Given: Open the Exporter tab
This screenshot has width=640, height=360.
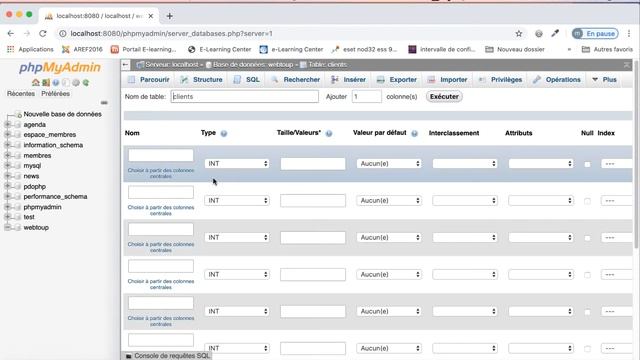Looking at the screenshot, I should 397,80.
